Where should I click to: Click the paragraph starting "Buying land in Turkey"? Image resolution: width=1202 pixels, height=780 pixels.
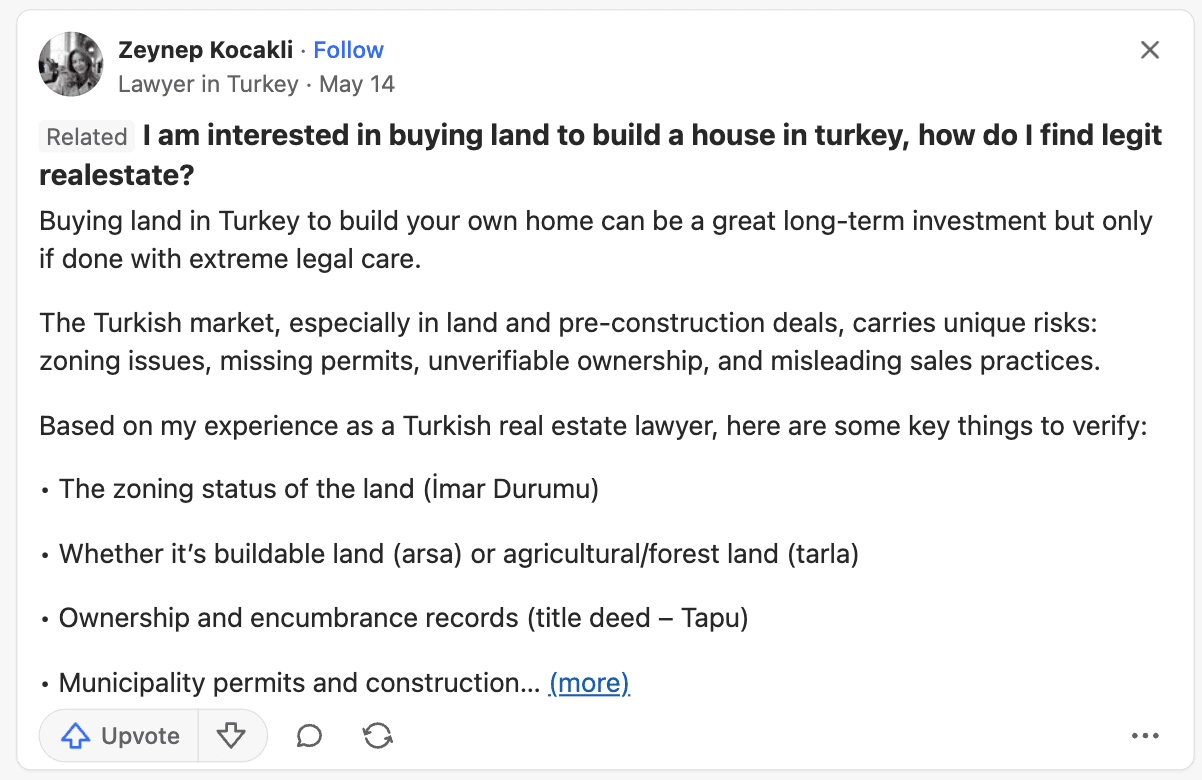coord(595,240)
